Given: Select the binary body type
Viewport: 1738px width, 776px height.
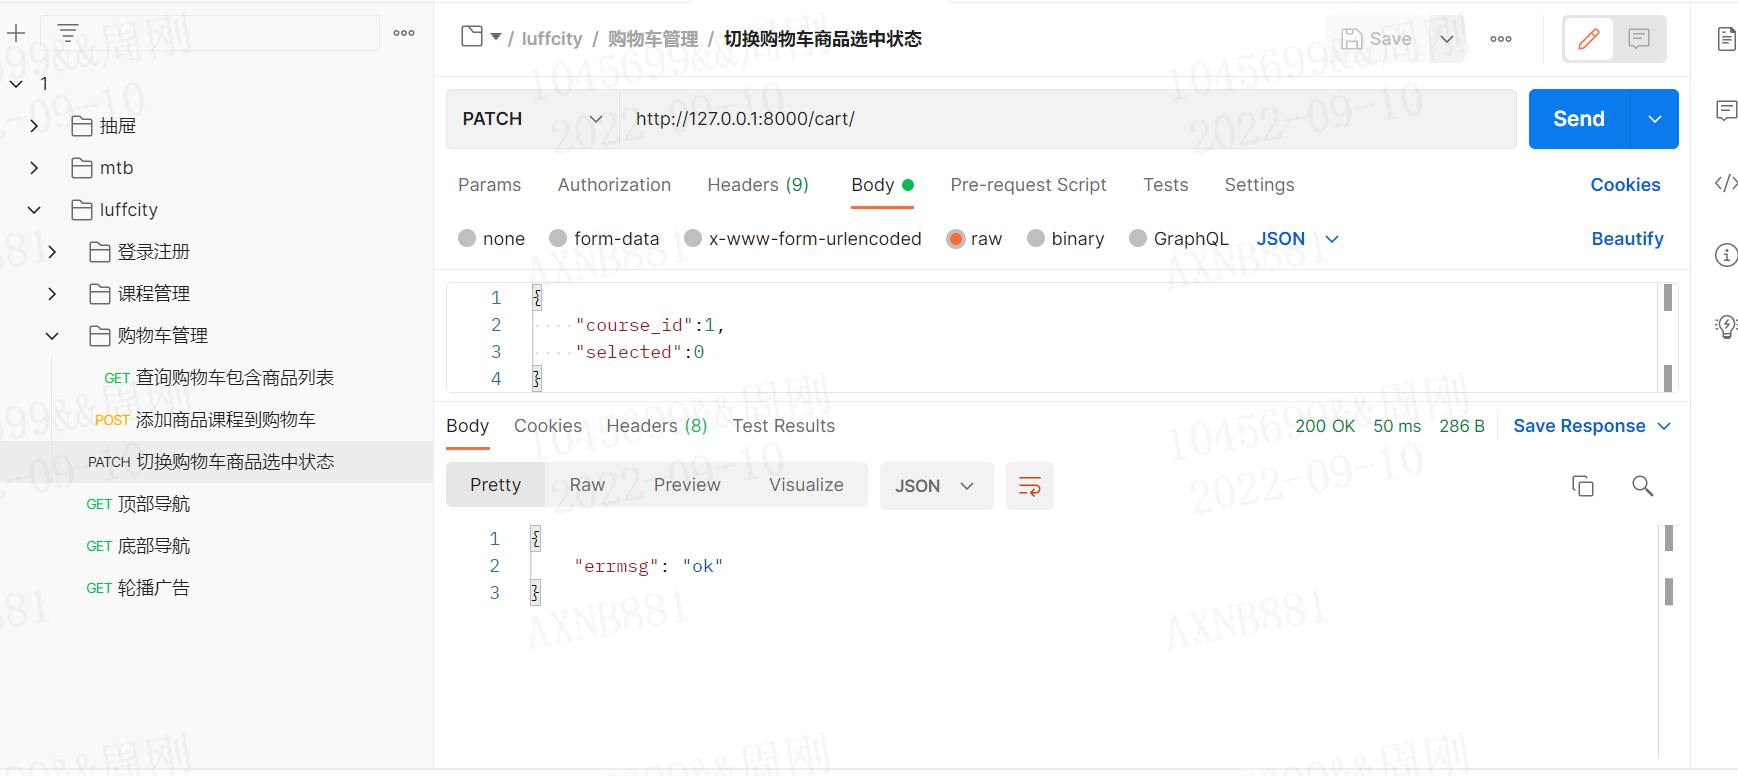Looking at the screenshot, I should [x=1036, y=238].
